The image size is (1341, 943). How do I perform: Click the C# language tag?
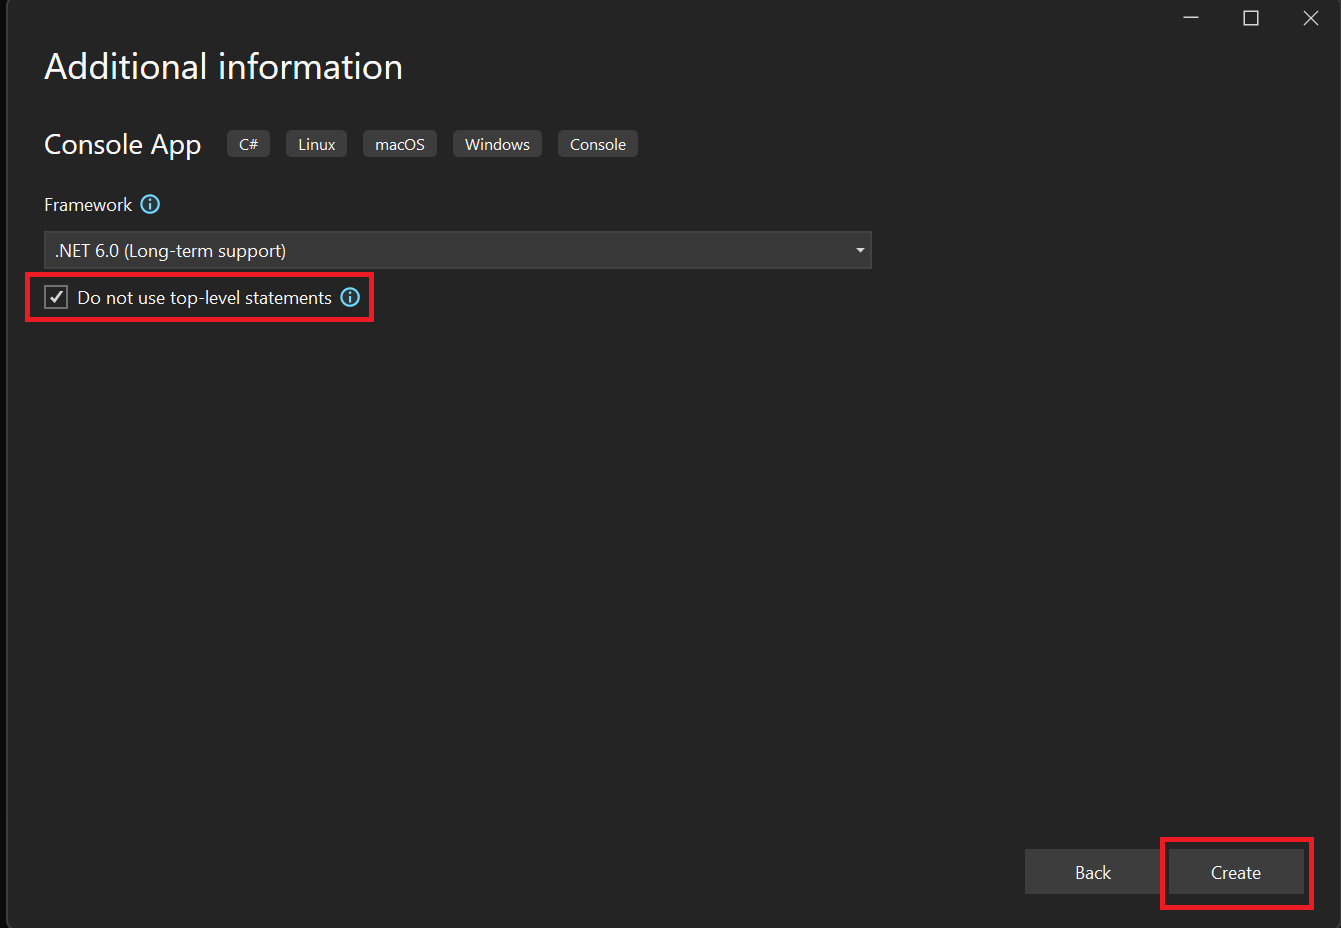[x=247, y=143]
